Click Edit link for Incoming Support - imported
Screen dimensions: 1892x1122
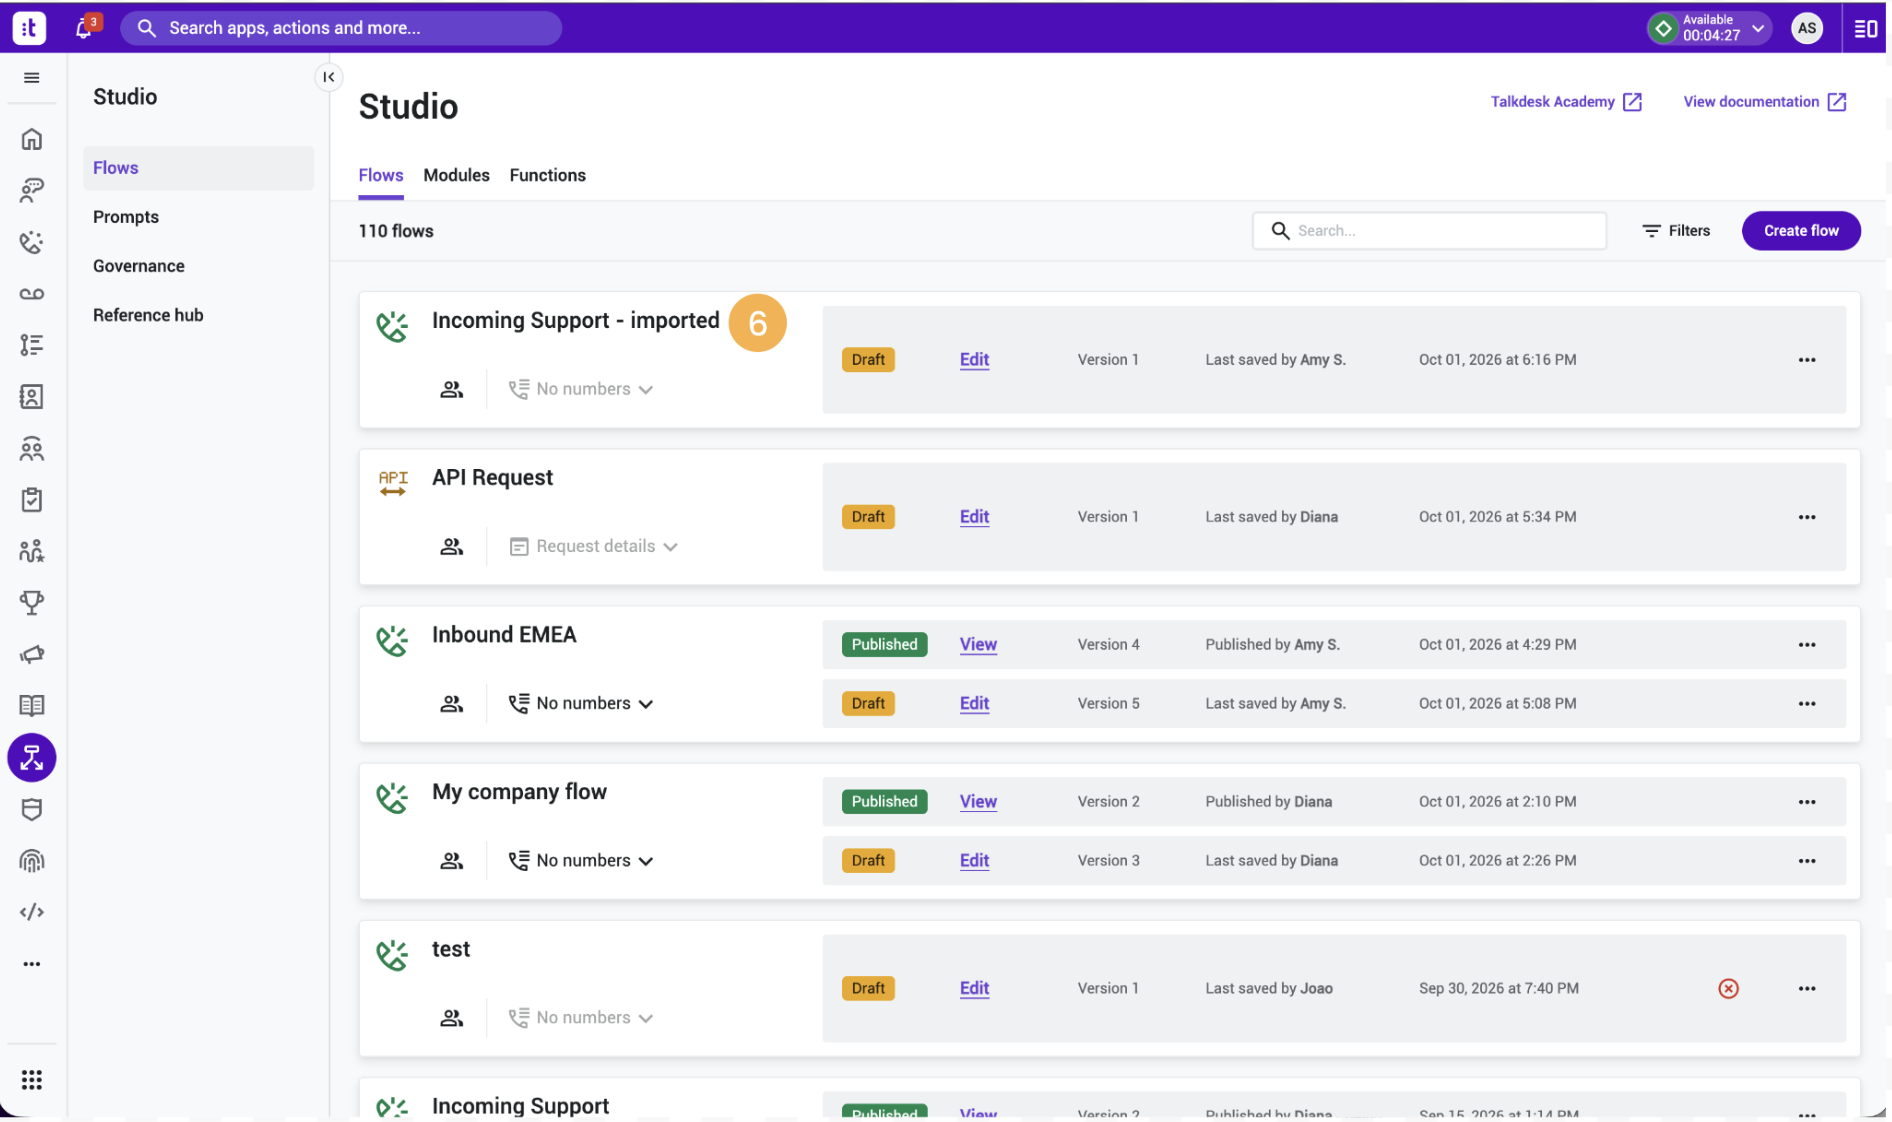click(x=974, y=360)
